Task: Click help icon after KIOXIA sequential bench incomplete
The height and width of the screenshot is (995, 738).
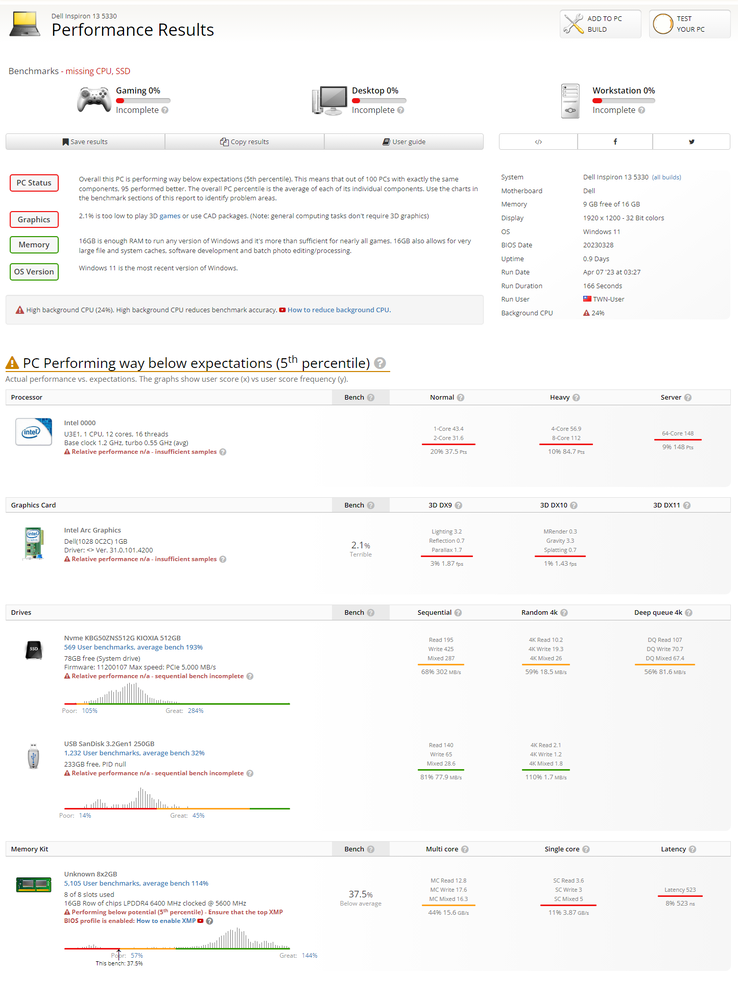Action: click(x=250, y=676)
